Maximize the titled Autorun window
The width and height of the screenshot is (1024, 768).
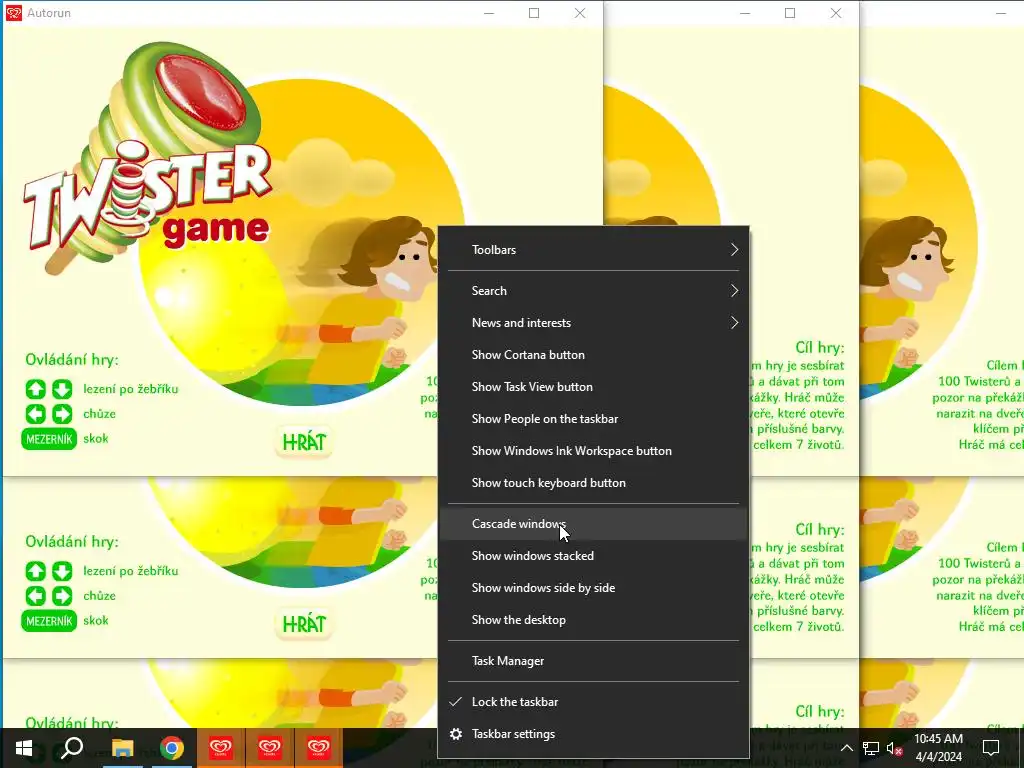coord(534,13)
